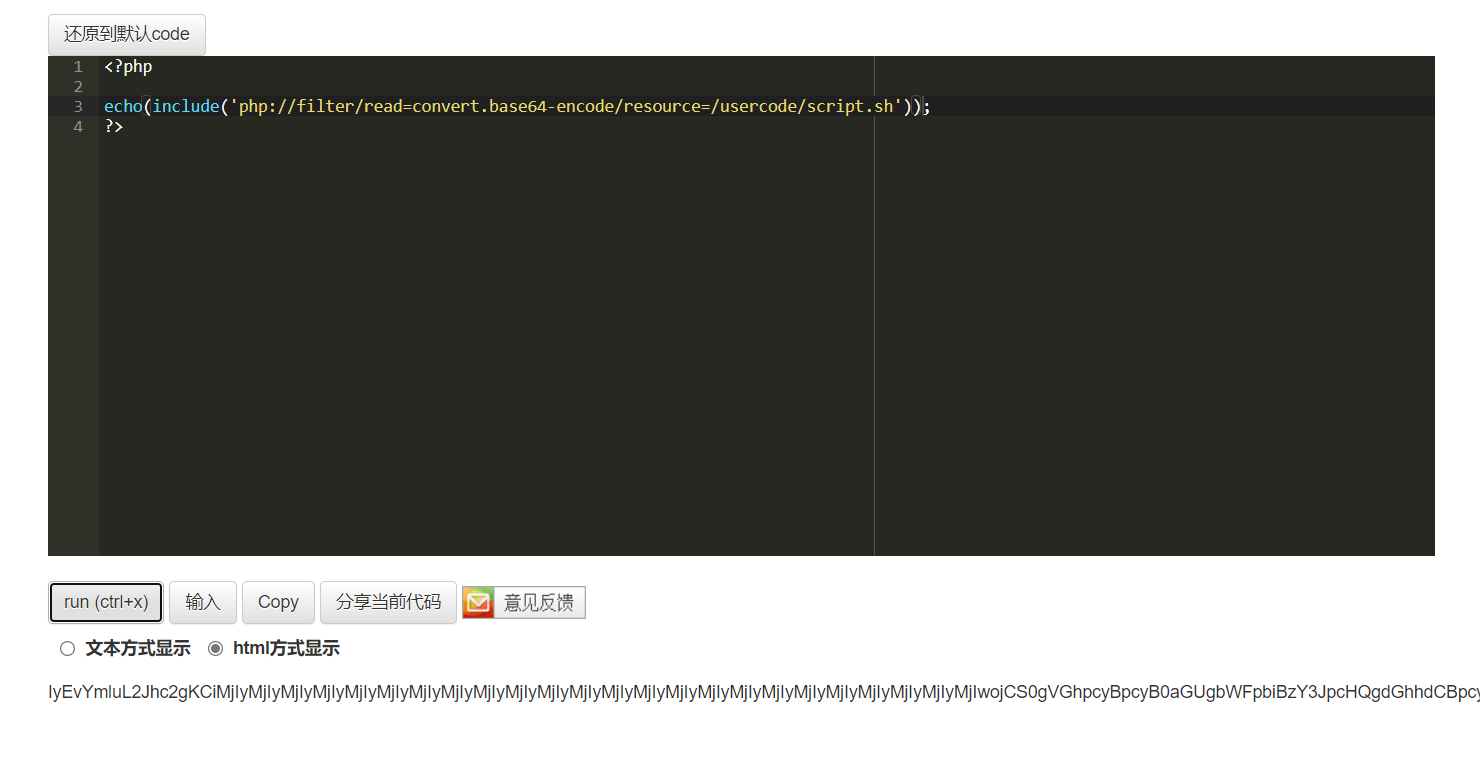Click line number 1 in gutter

click(x=78, y=67)
